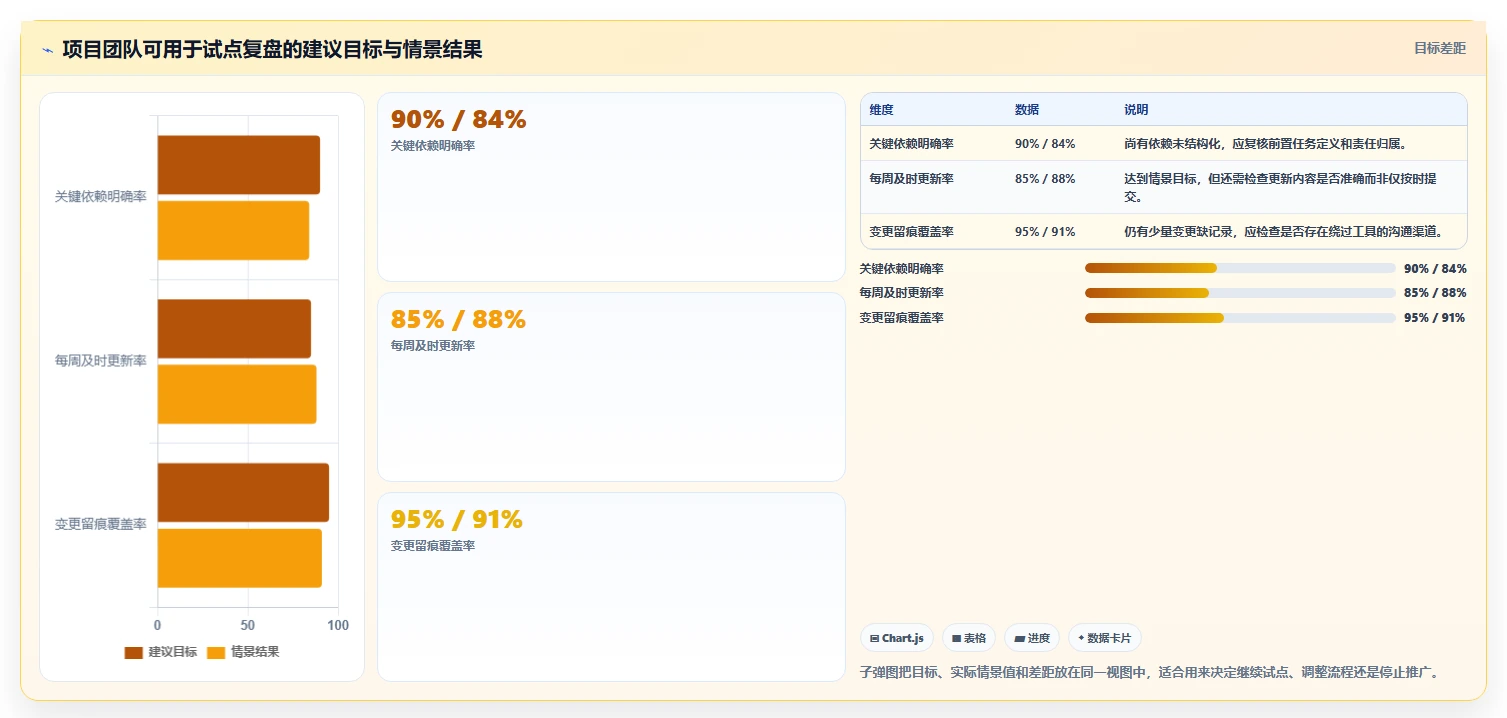Click the Chart.js tag chip
This screenshot has width=1507, height=718.
[x=897, y=638]
